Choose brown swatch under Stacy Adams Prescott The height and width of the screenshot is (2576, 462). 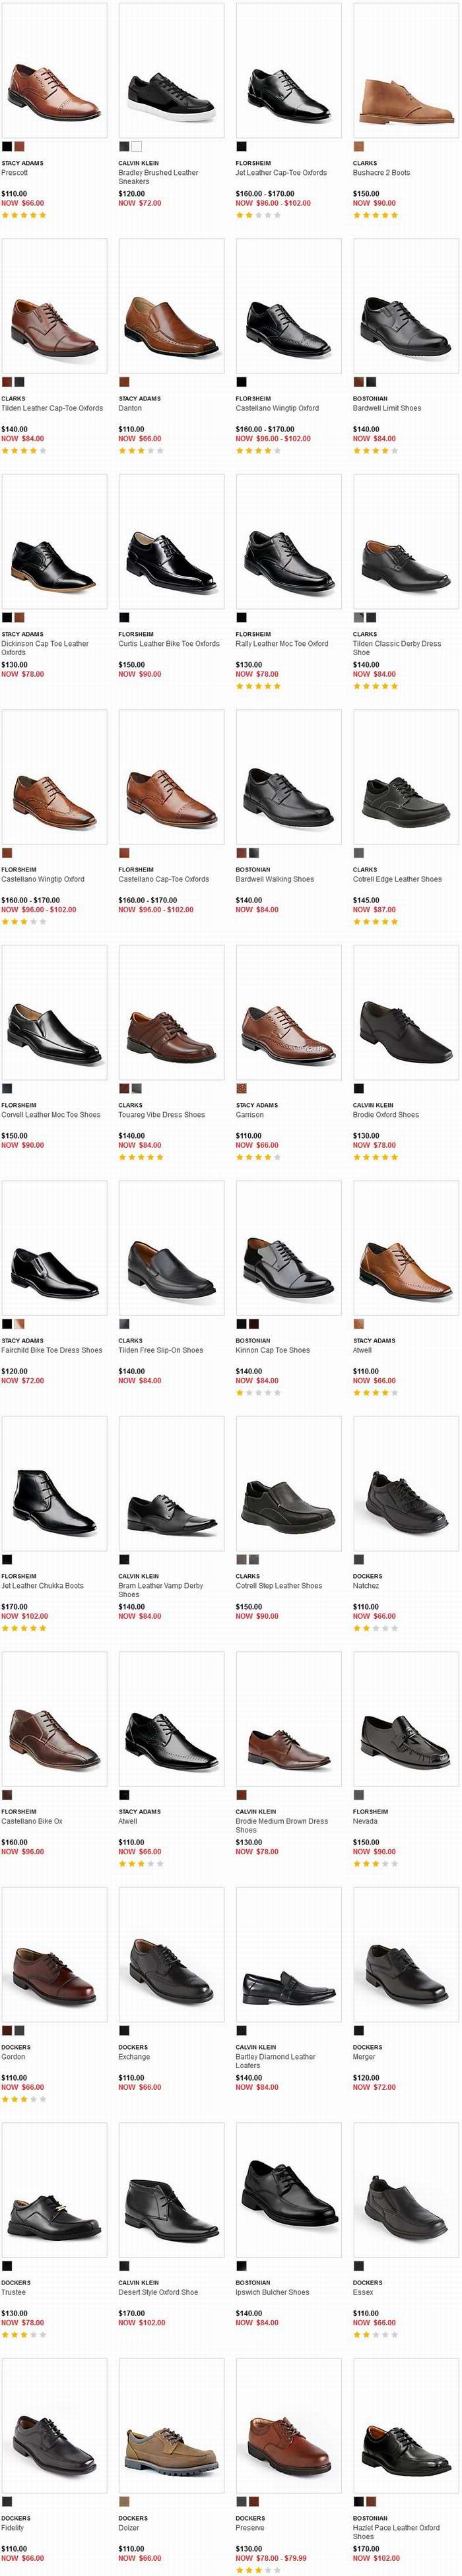[19, 147]
